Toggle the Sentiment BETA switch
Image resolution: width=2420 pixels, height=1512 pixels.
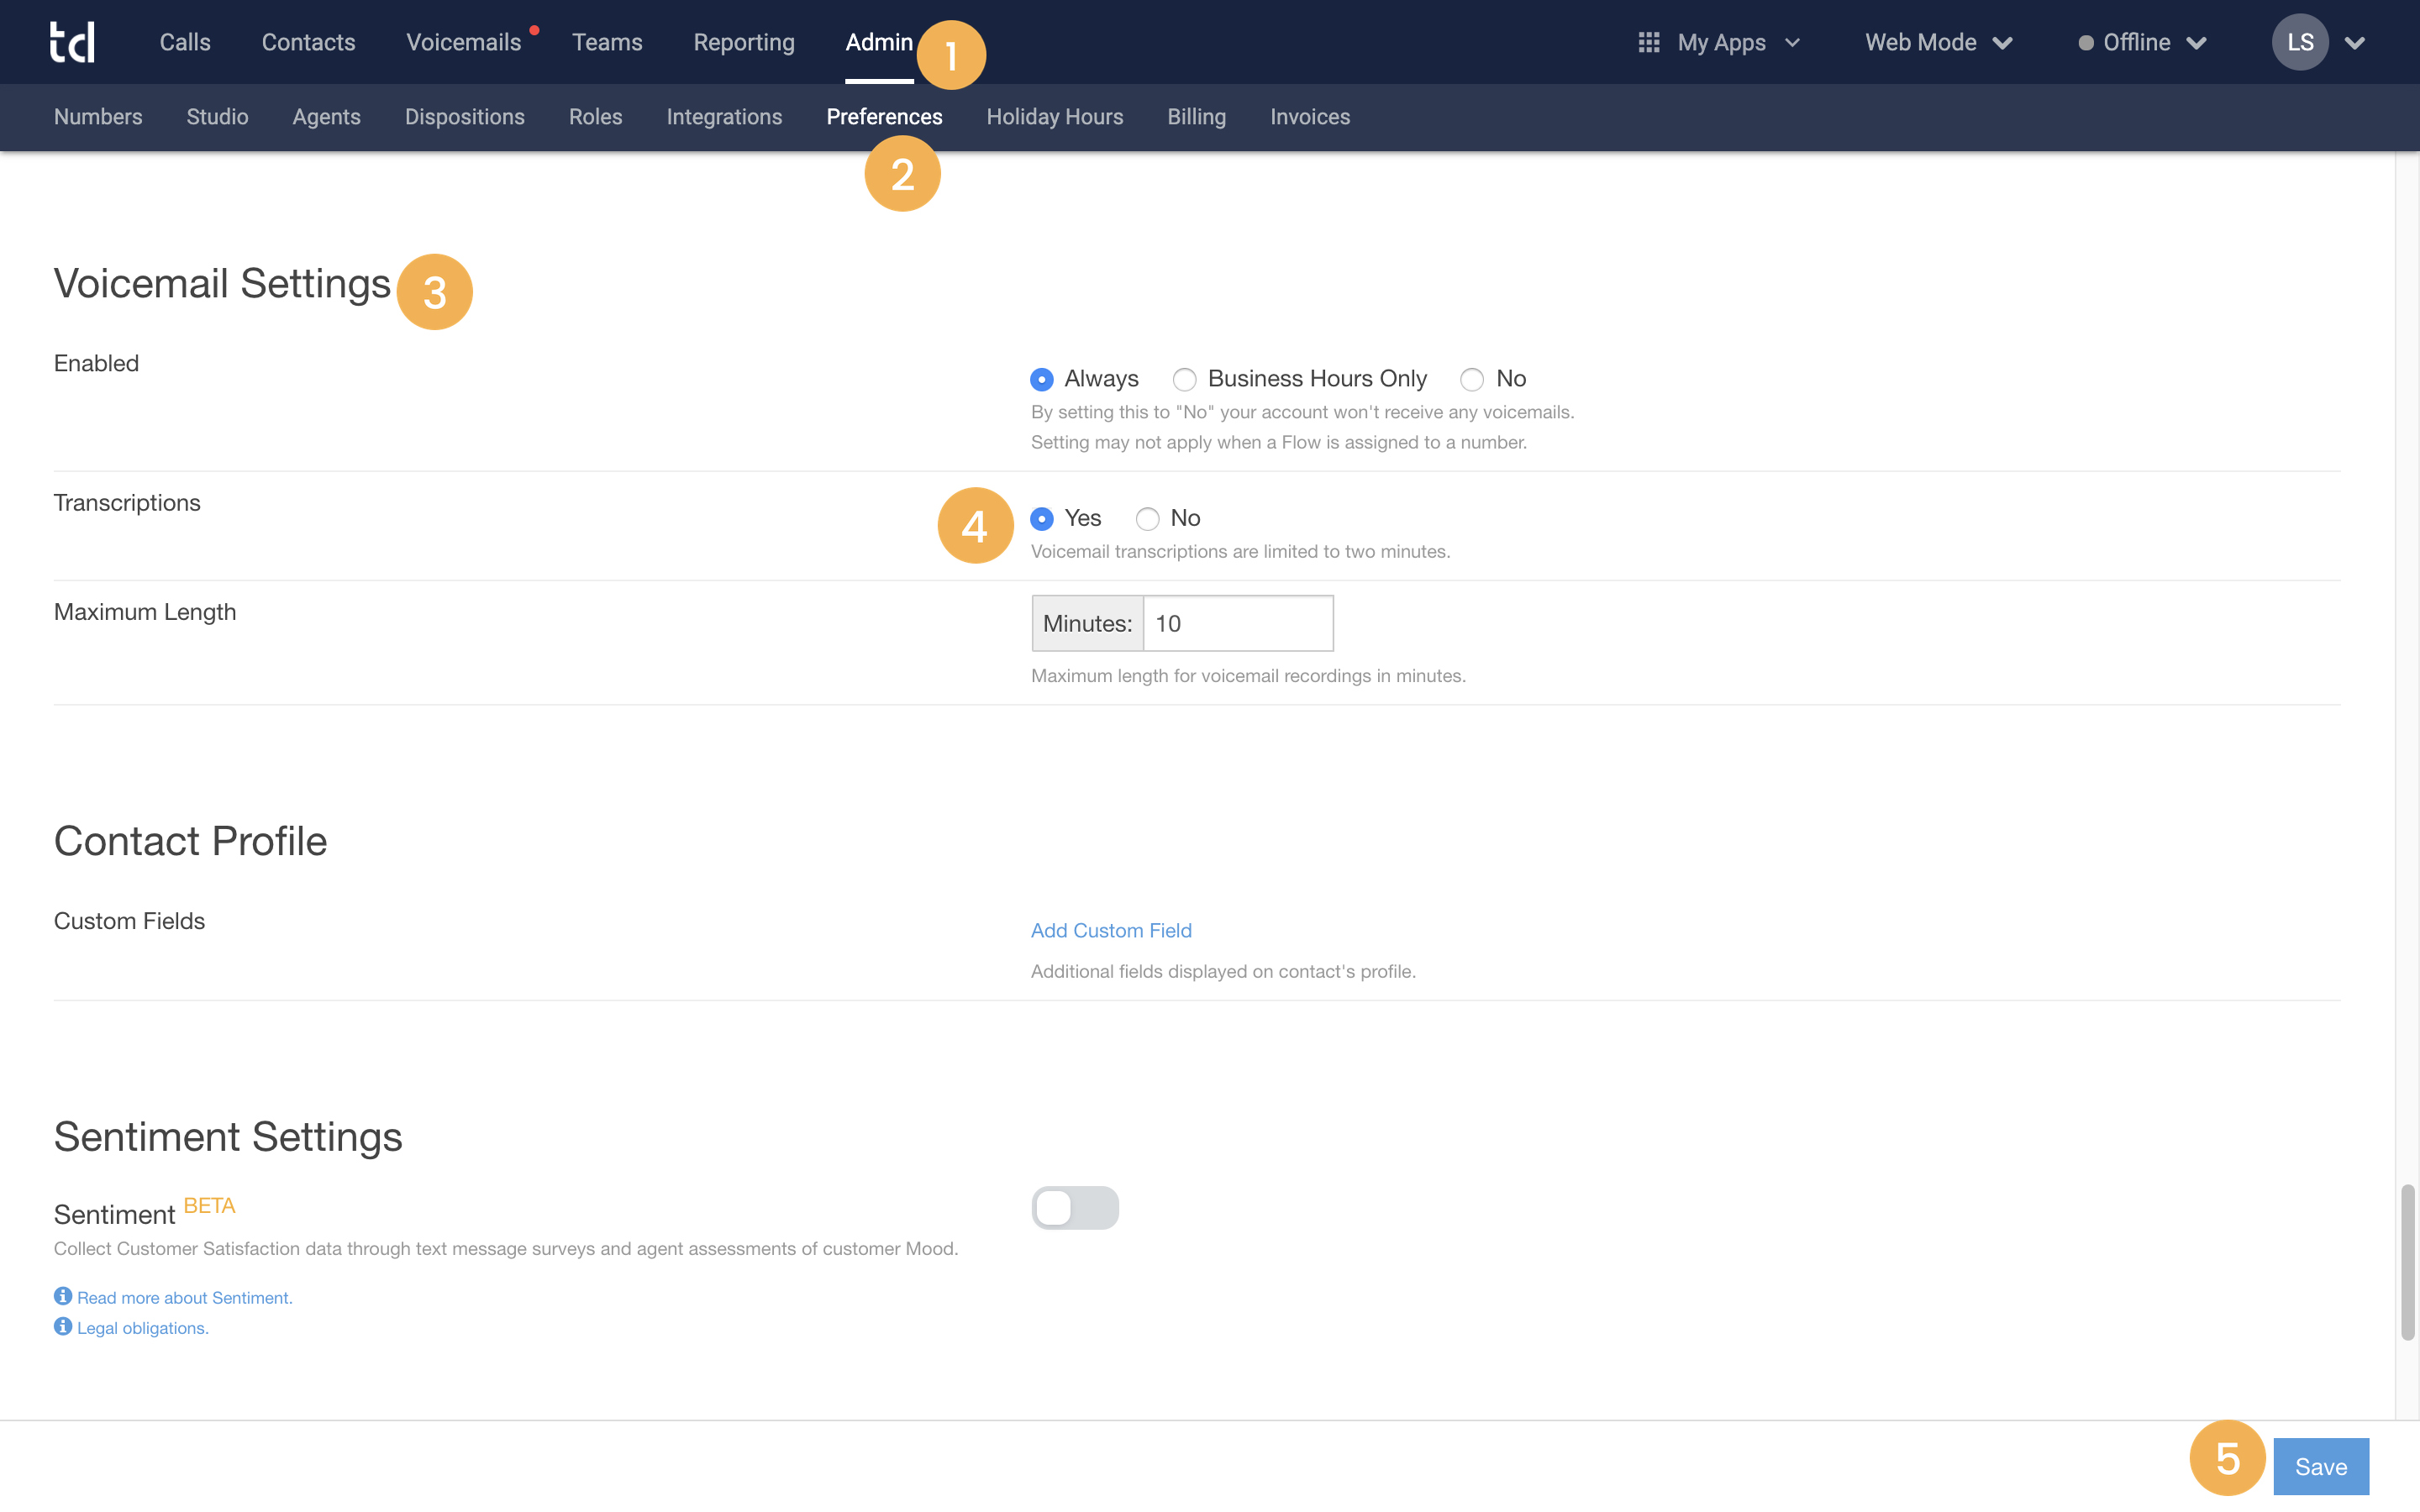pyautogui.click(x=1075, y=1207)
